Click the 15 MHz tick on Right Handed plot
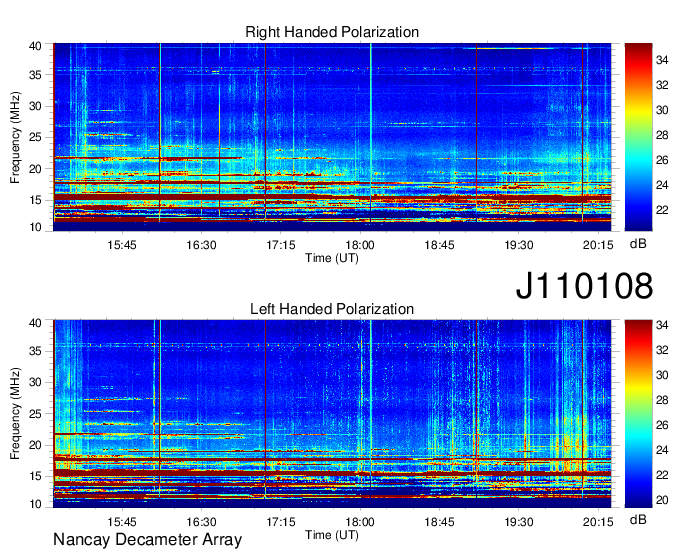The image size is (680, 552). (x=35, y=200)
